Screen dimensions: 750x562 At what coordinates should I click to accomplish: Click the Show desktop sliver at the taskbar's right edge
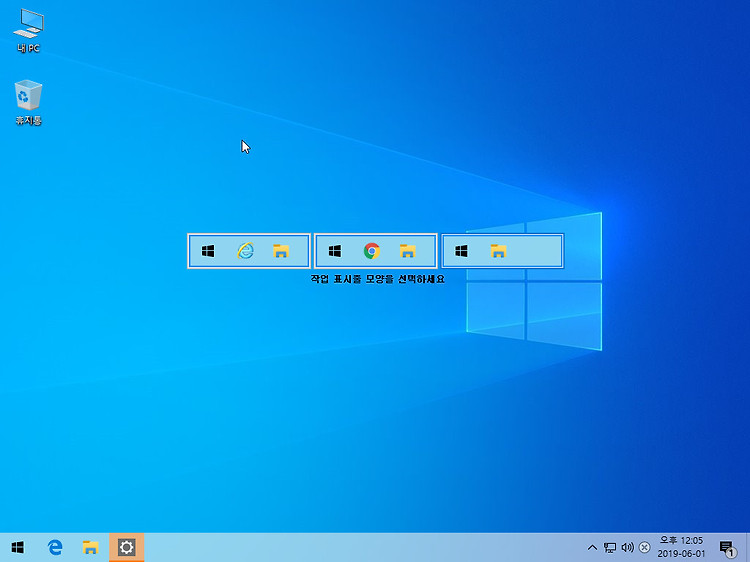tap(748, 547)
